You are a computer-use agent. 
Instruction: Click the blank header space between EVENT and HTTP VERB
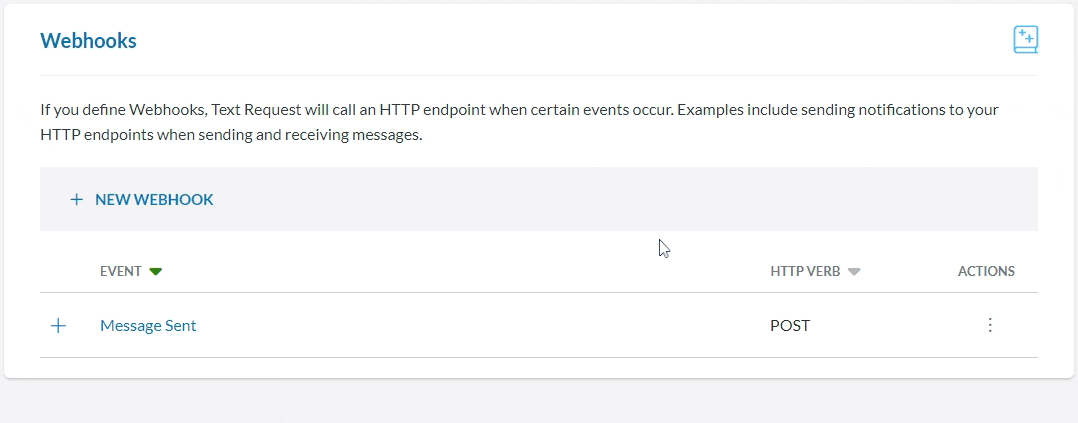(460, 271)
